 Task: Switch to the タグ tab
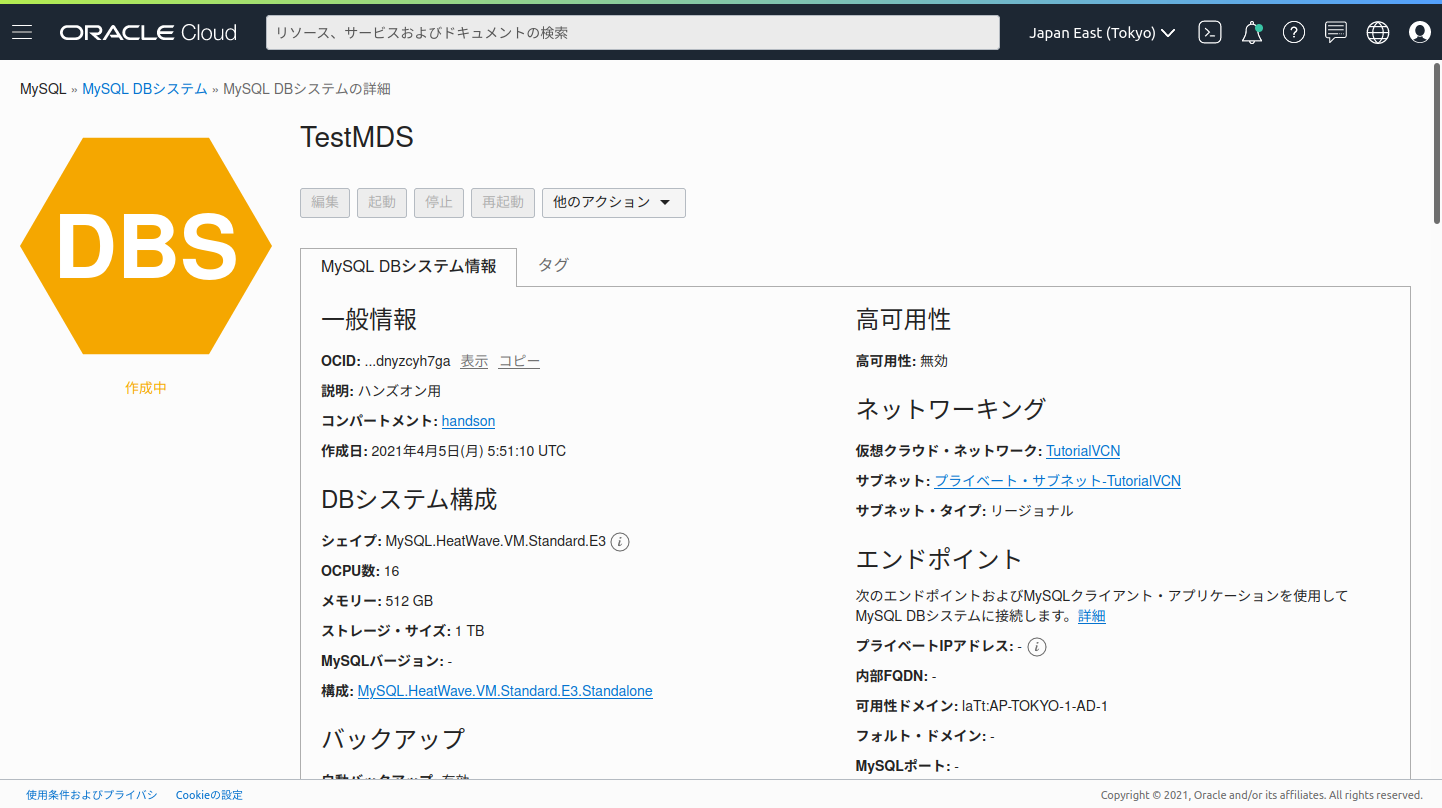(x=553, y=265)
